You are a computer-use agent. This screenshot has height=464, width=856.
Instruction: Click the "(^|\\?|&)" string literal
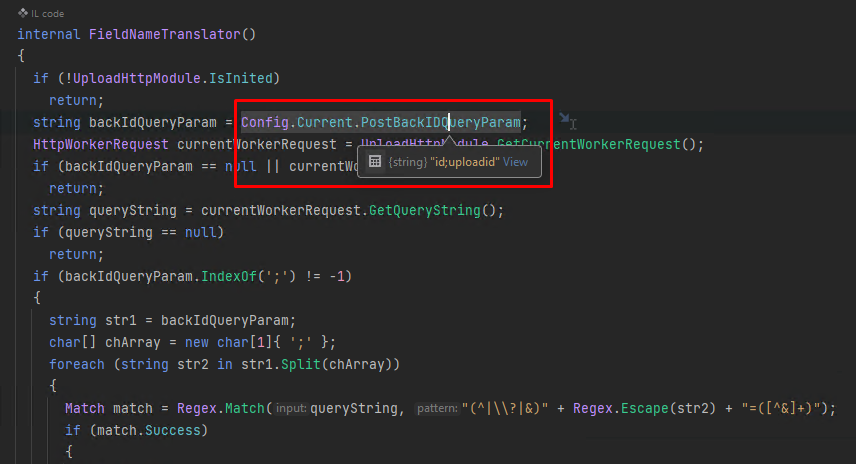point(505,409)
